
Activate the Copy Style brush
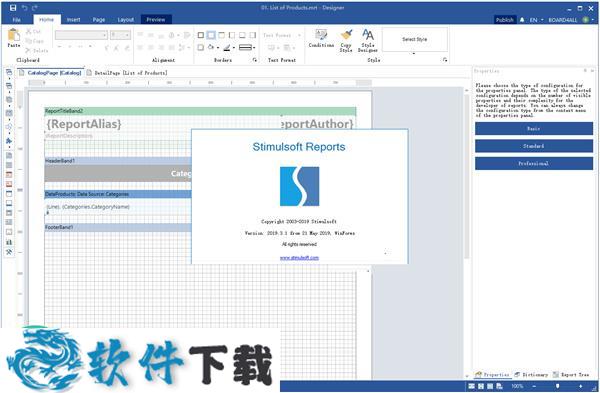tap(346, 41)
